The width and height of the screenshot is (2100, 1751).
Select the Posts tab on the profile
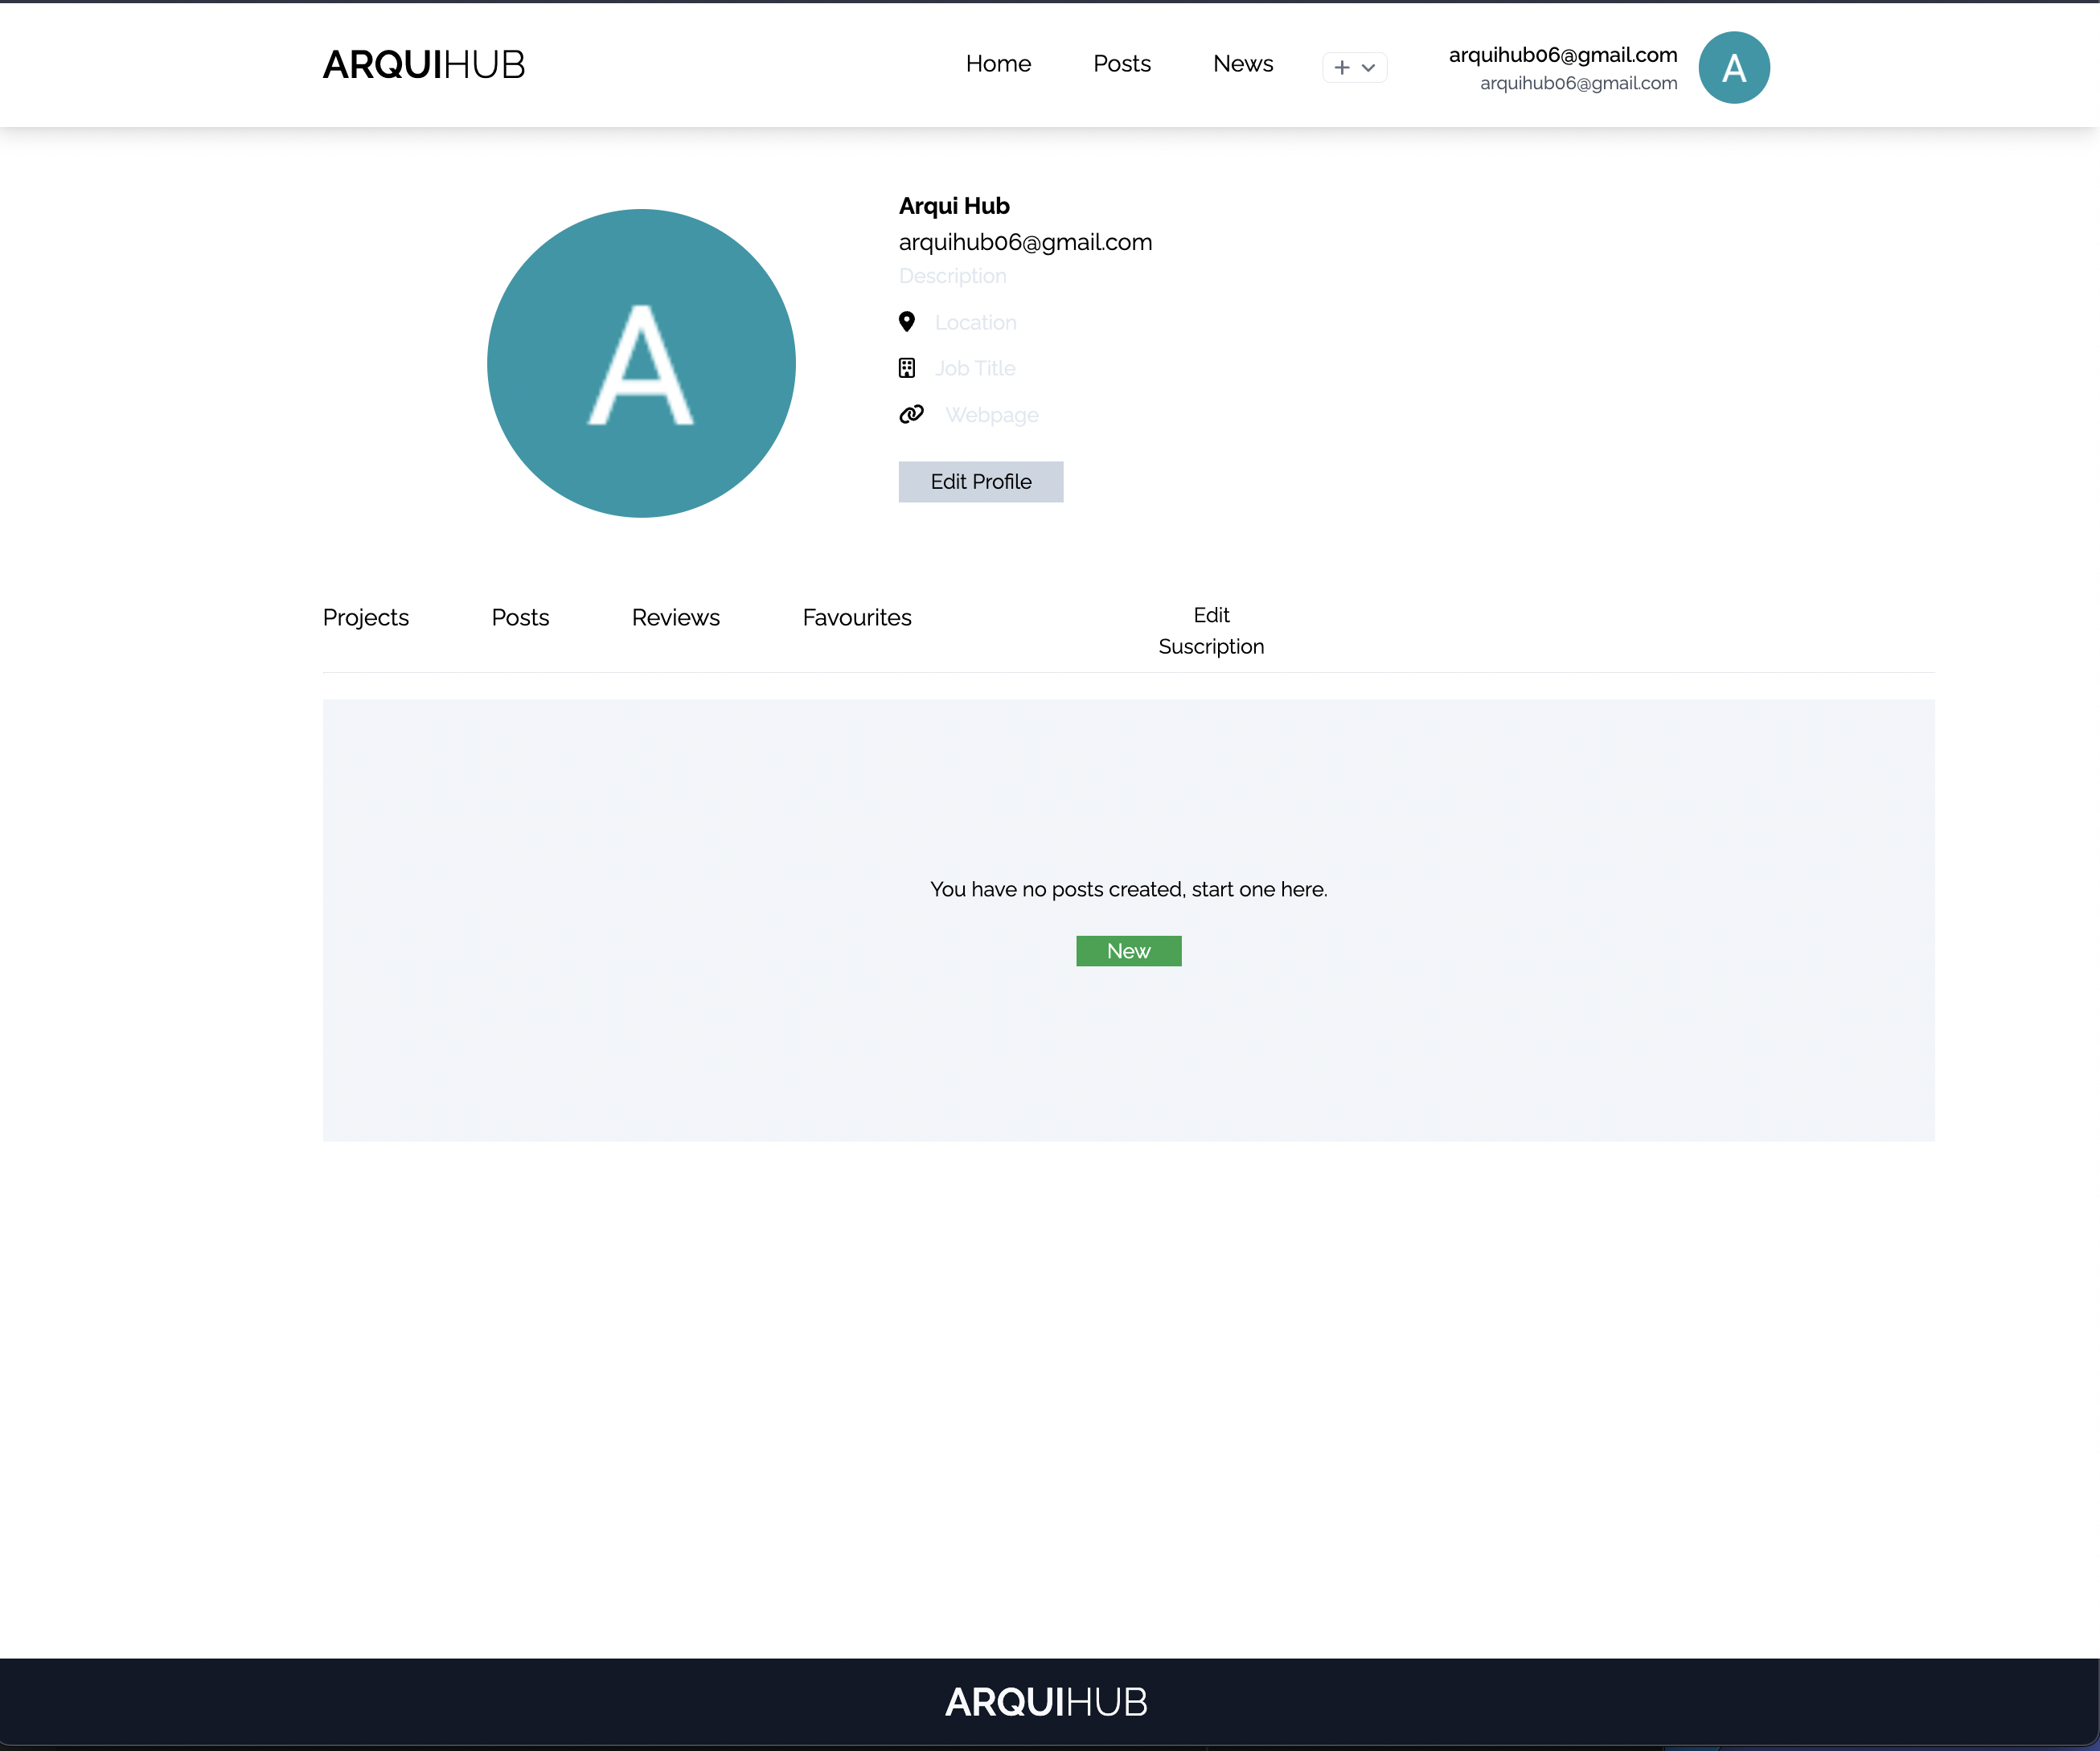pyautogui.click(x=520, y=617)
